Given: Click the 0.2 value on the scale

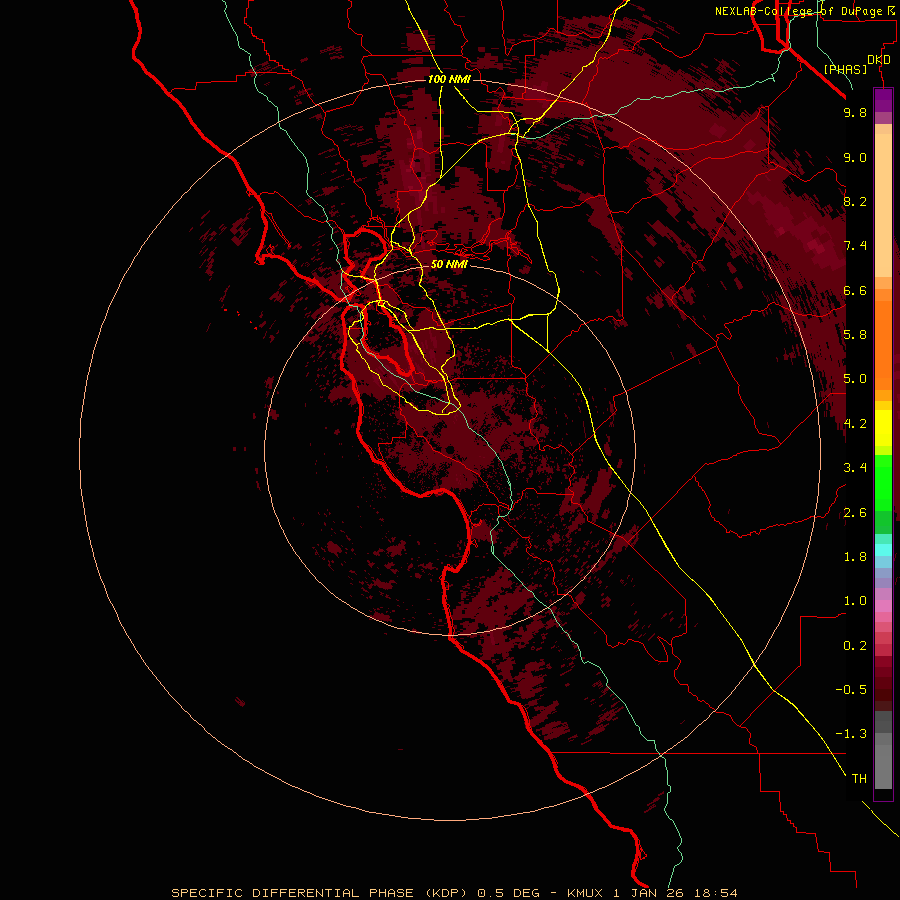Looking at the screenshot, I should pos(855,646).
